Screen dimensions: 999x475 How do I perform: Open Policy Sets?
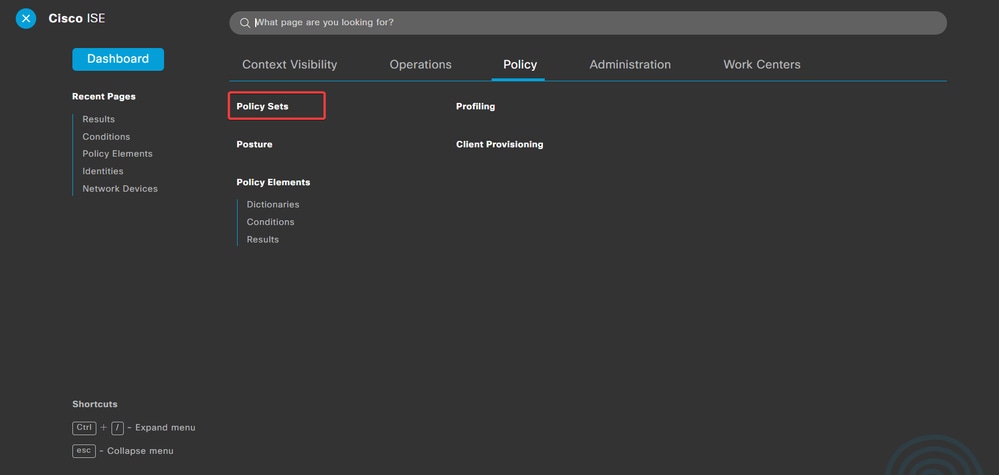(x=262, y=106)
